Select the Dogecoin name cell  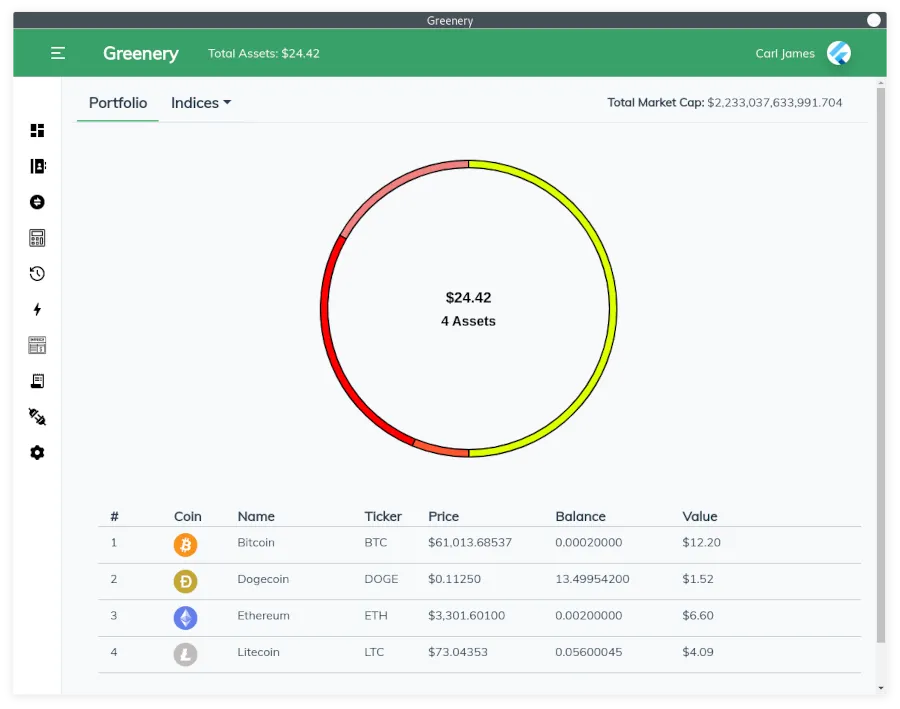coord(263,579)
